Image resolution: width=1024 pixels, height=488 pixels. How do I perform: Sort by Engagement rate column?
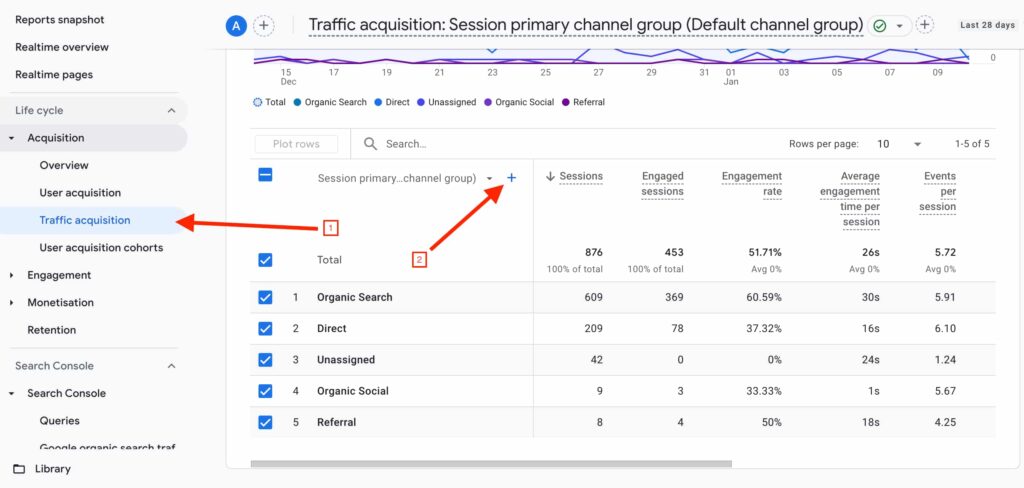click(x=751, y=184)
